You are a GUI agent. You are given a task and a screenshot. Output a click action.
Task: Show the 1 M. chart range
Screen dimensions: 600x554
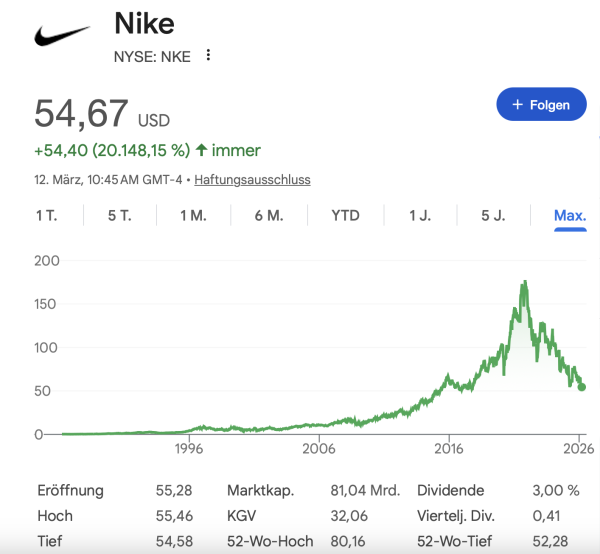point(193,216)
